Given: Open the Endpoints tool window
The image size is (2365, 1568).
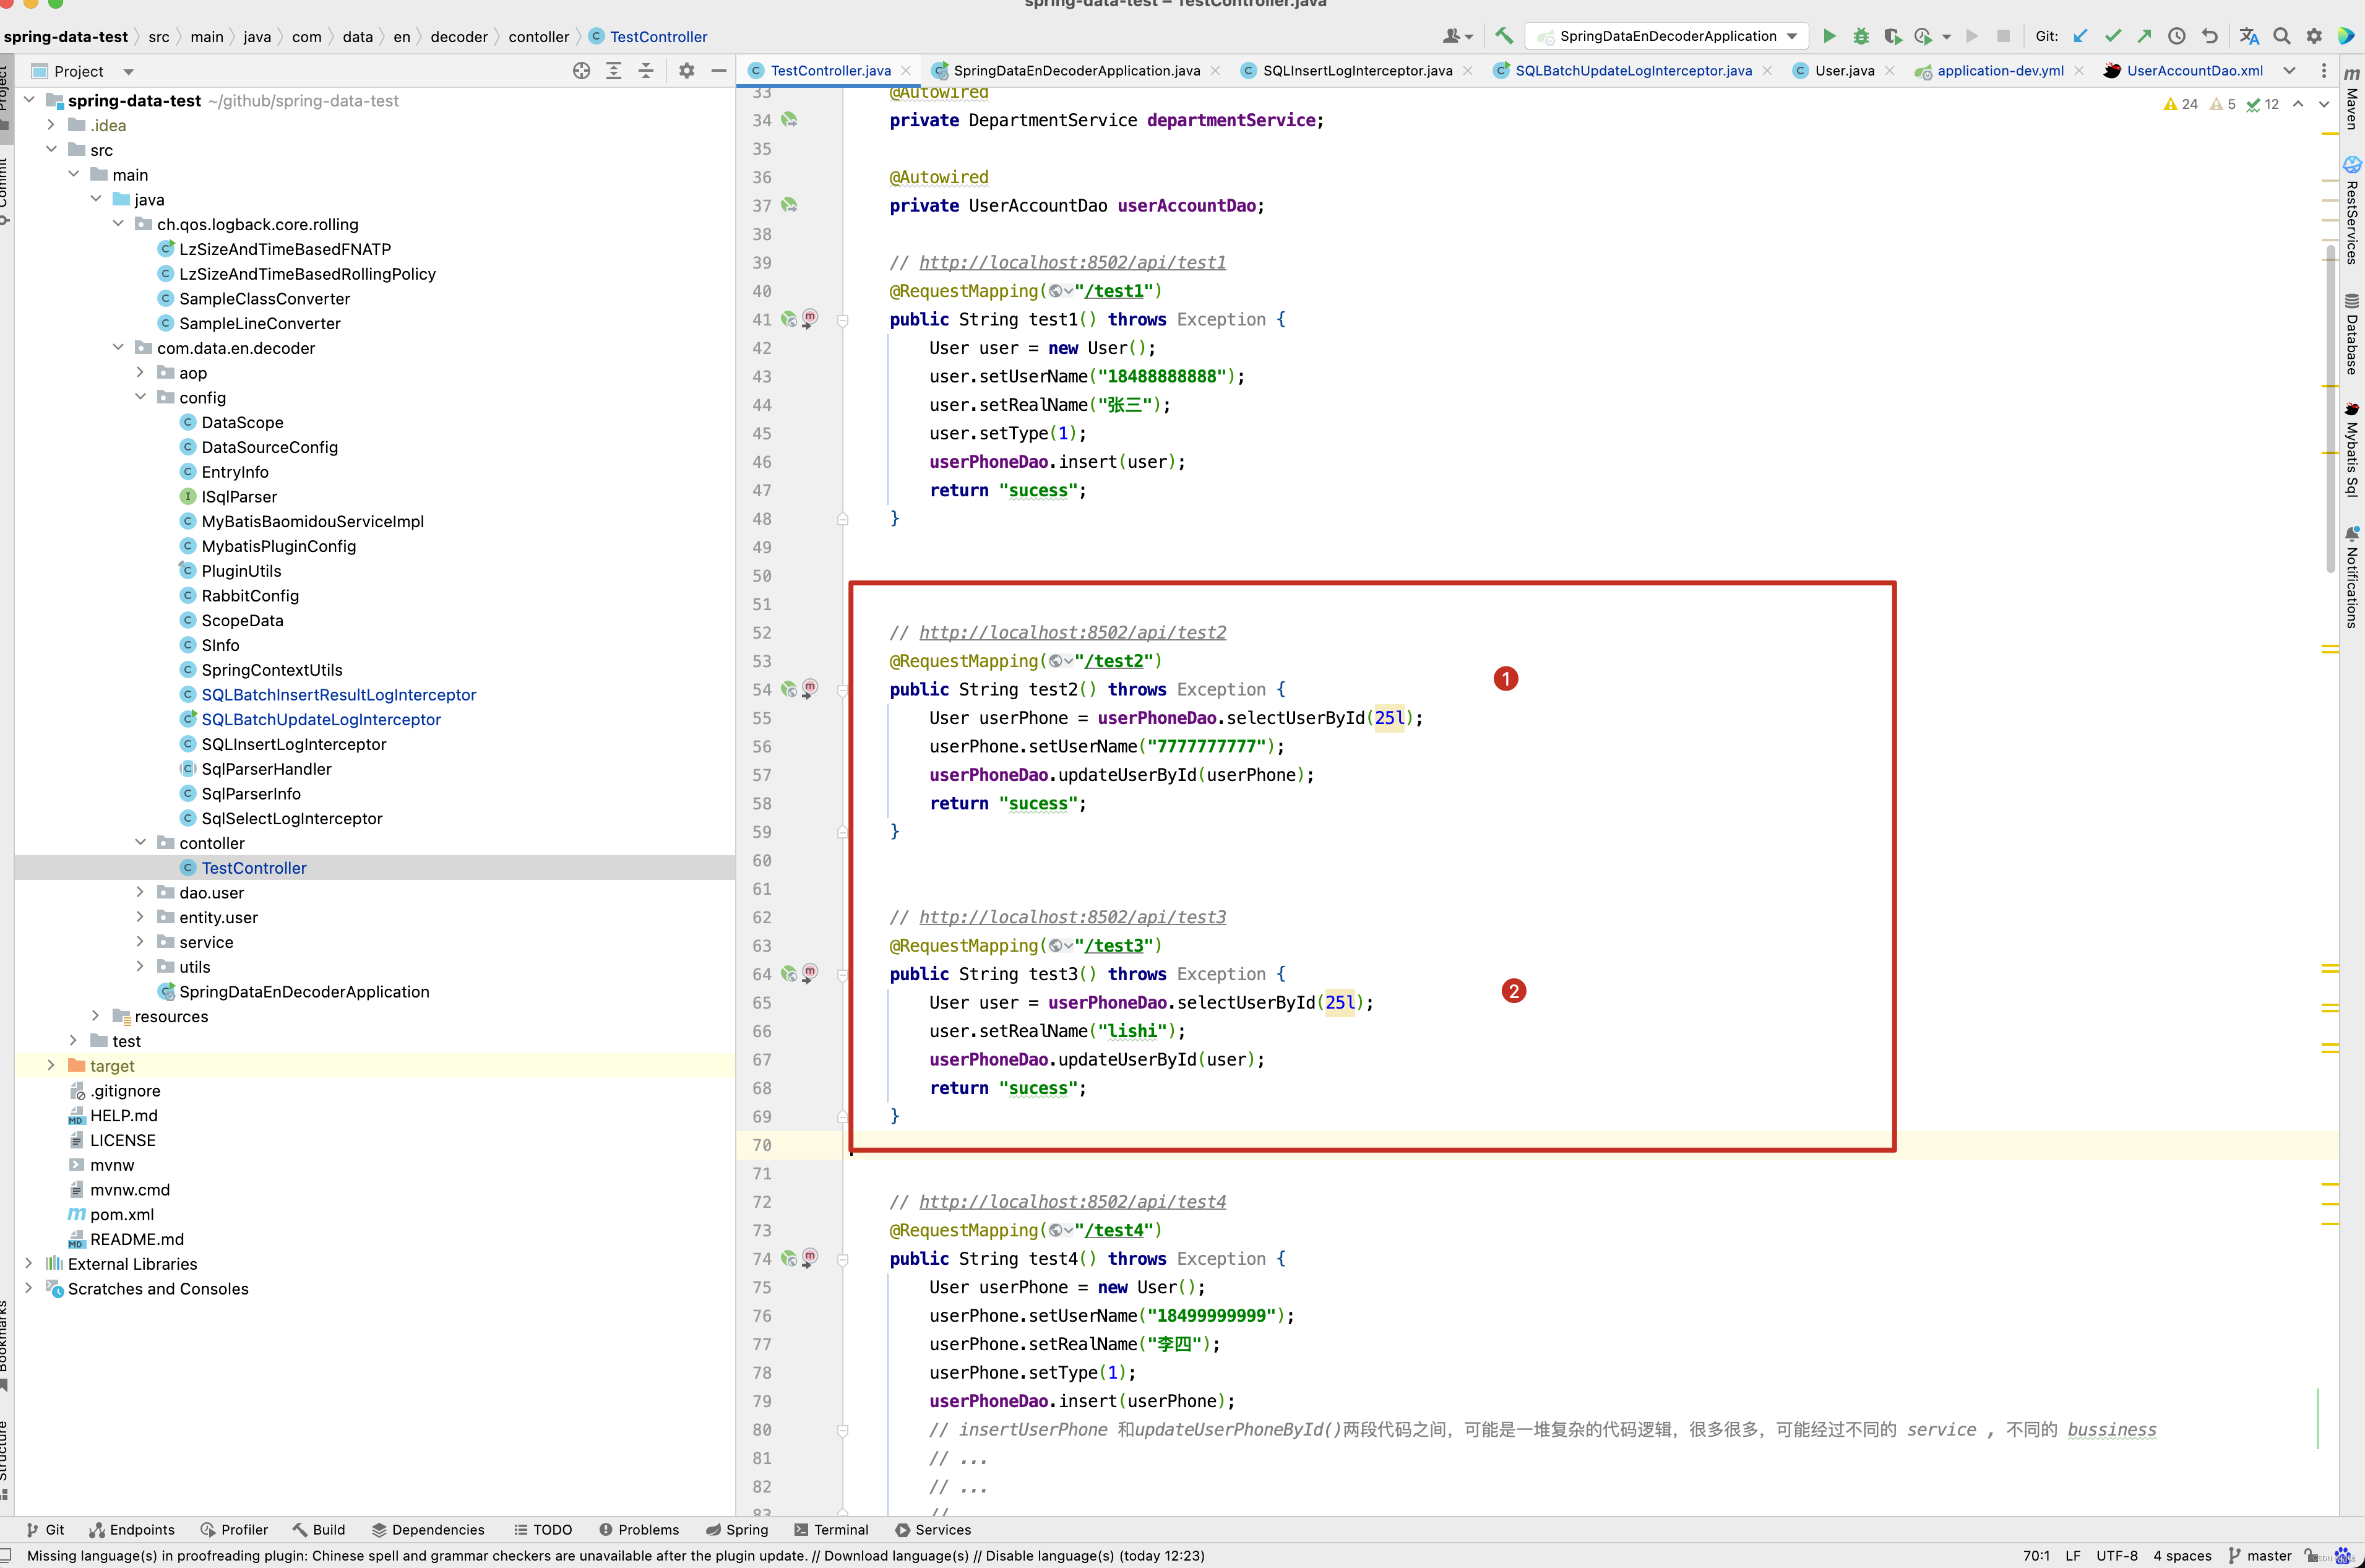Looking at the screenshot, I should point(132,1529).
